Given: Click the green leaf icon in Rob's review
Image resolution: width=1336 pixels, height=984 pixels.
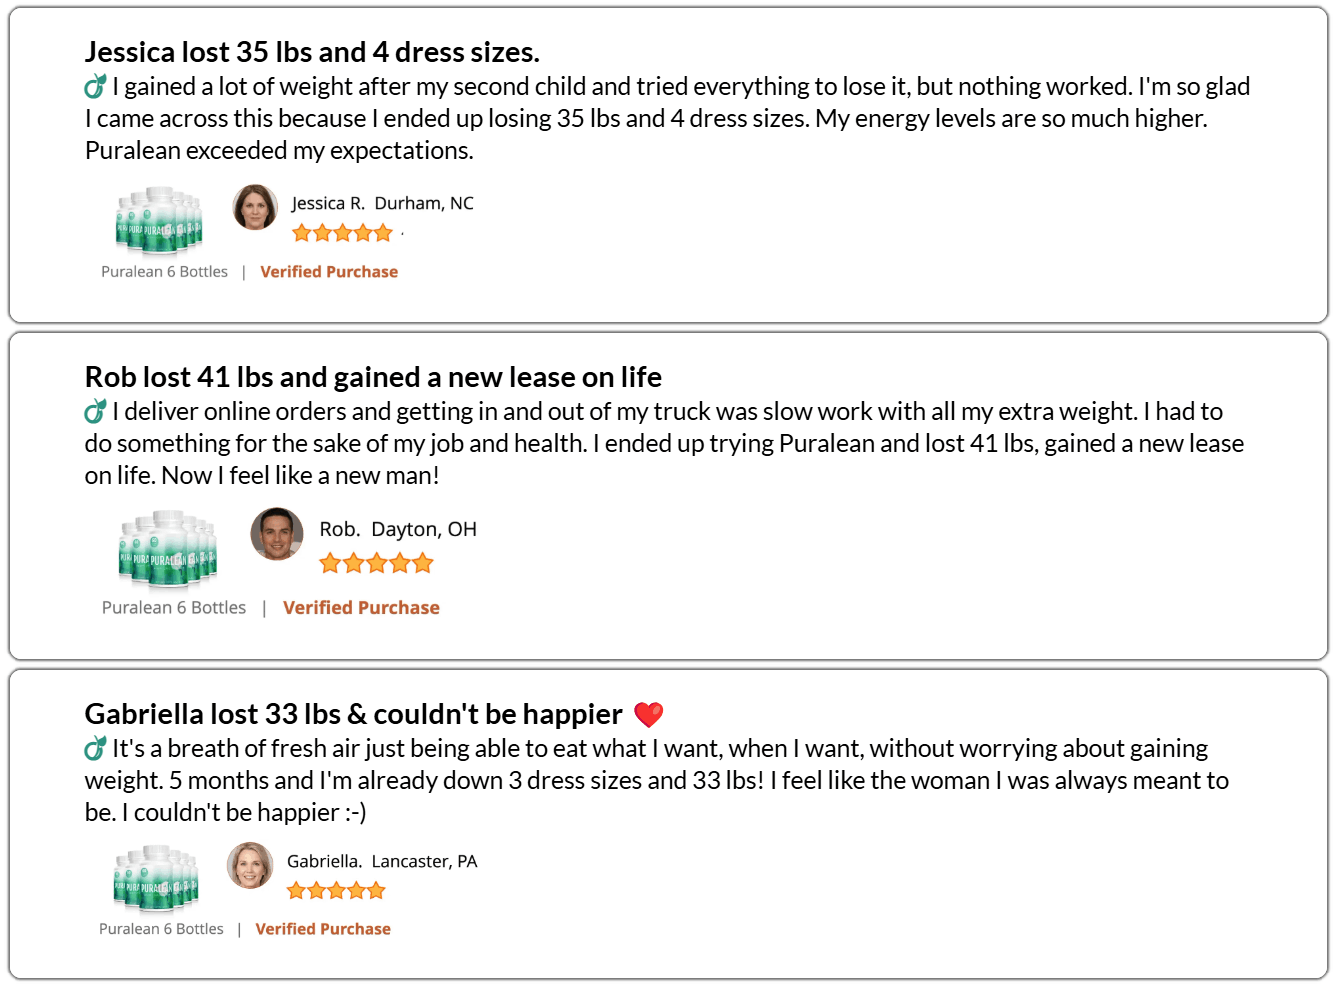Looking at the screenshot, I should click(95, 411).
